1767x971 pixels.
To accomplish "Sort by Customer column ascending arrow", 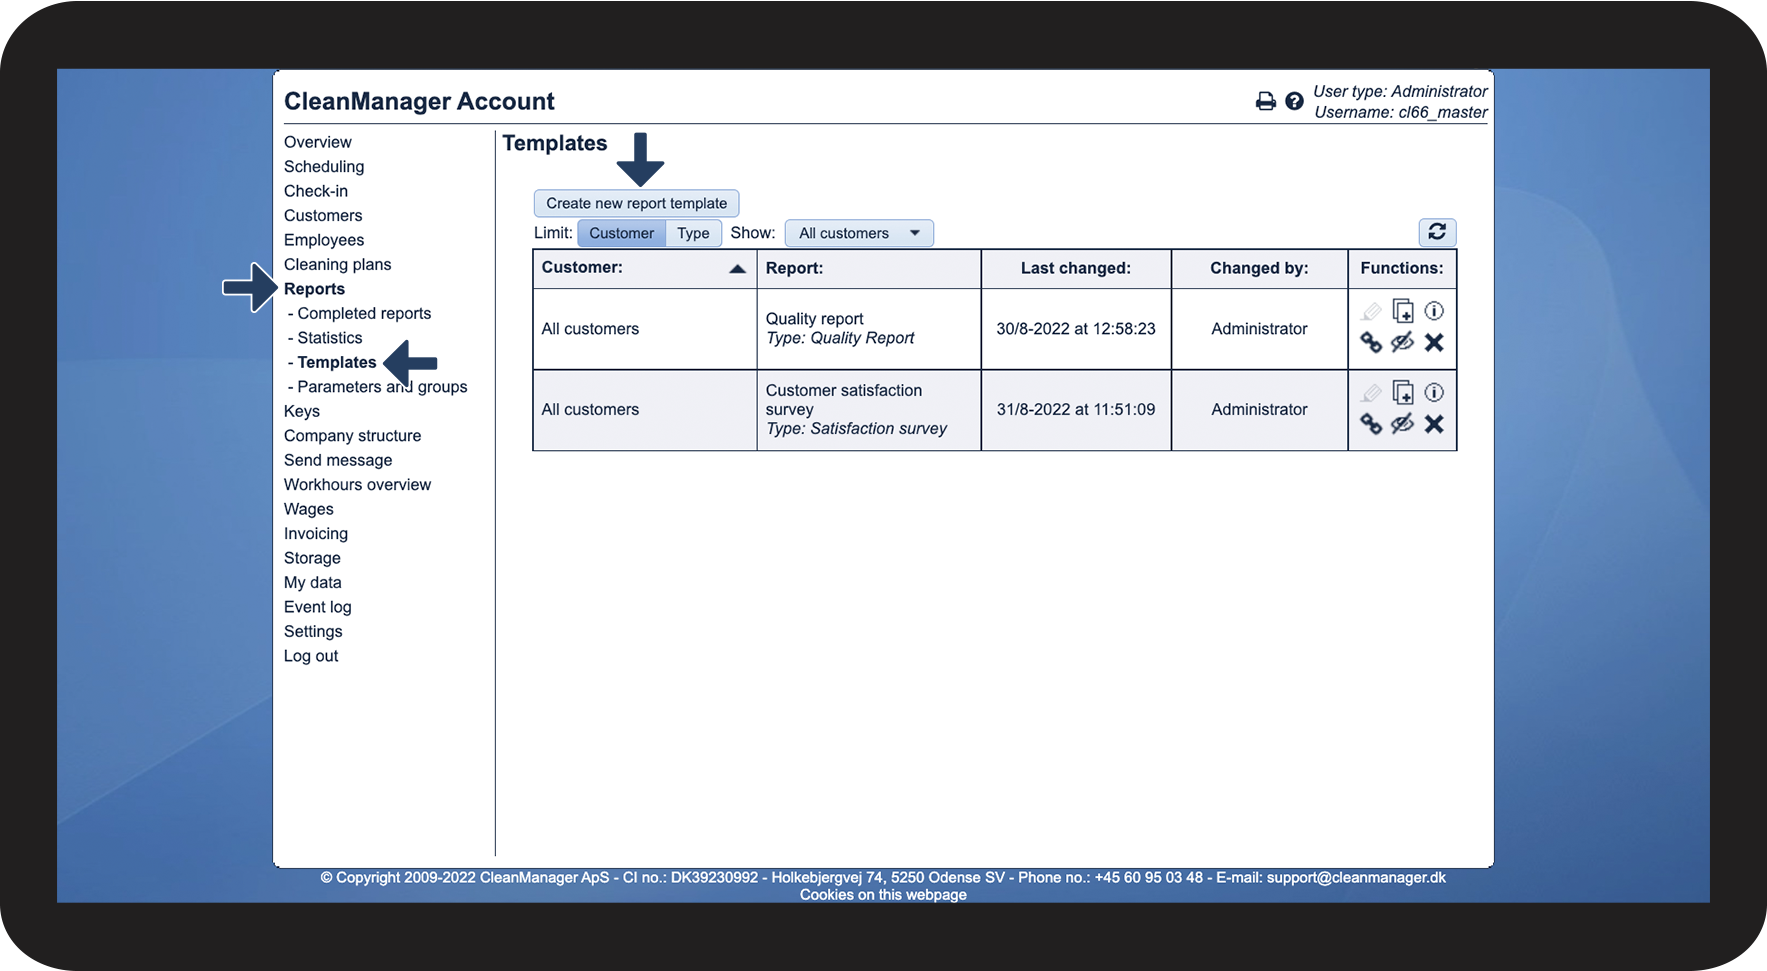I will 738,268.
